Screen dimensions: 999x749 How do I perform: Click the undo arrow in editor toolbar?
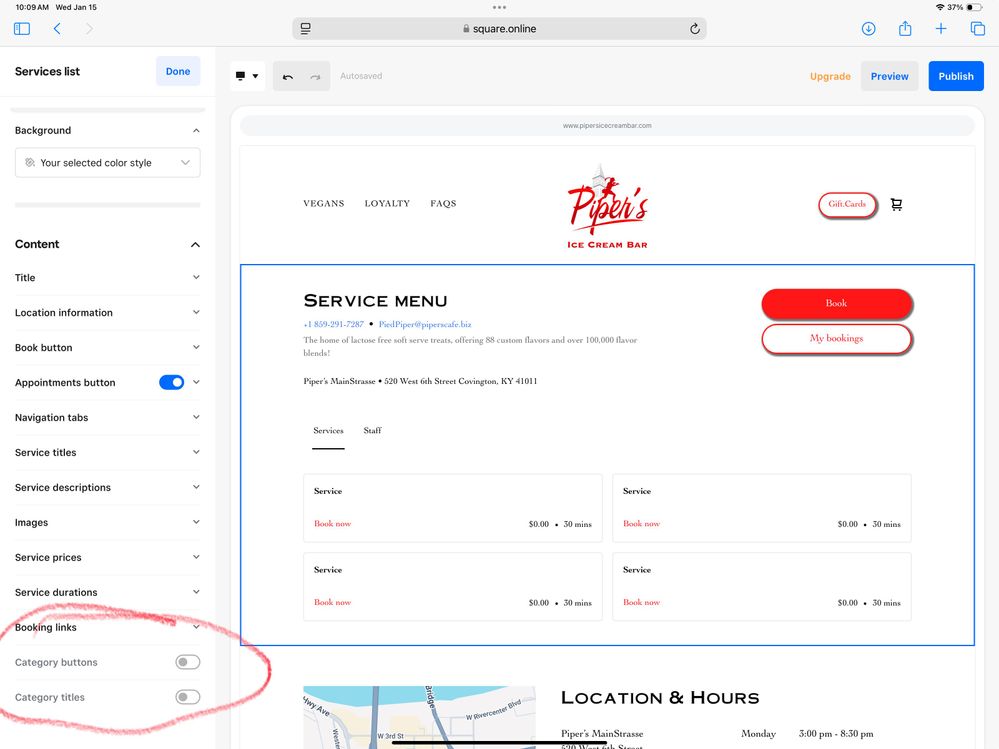pos(288,76)
